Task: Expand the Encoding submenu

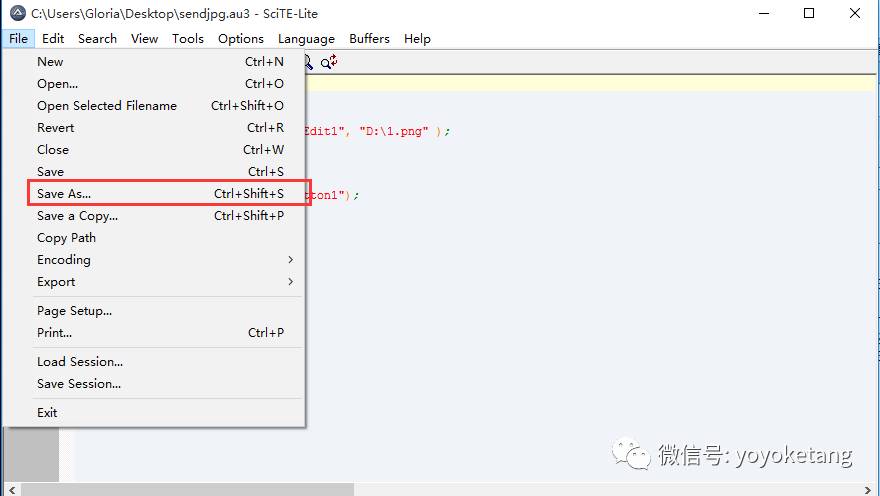Action: tap(154, 260)
